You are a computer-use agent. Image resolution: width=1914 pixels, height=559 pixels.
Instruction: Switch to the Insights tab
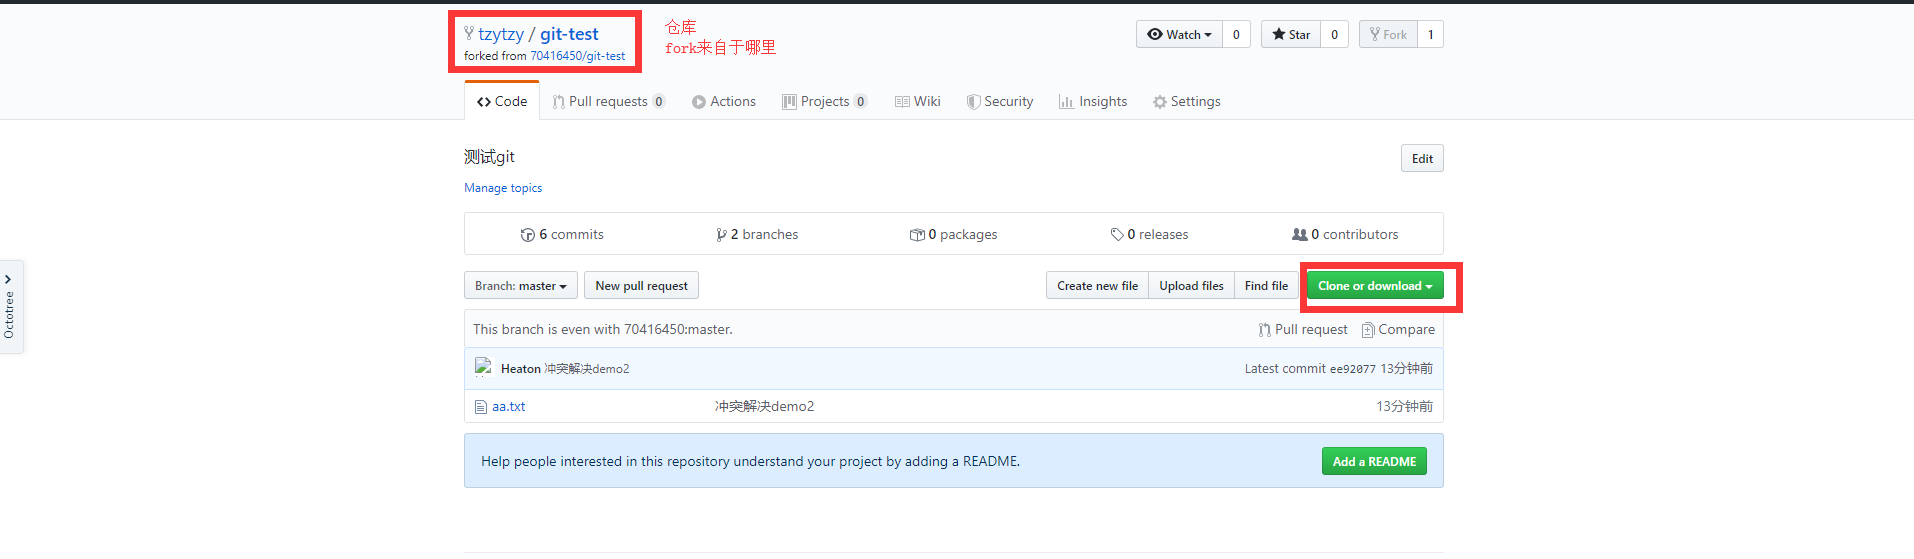click(1093, 101)
